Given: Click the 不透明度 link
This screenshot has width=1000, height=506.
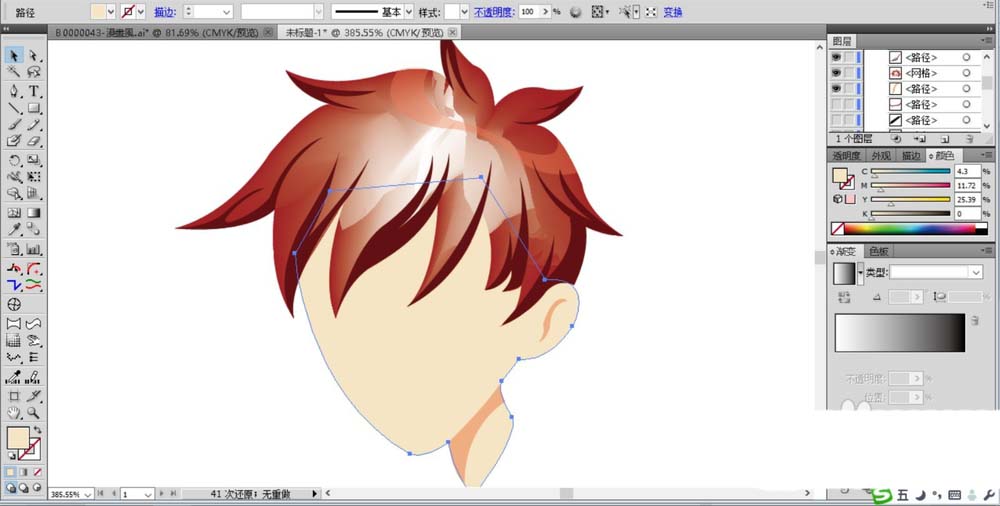Looking at the screenshot, I should (x=494, y=12).
